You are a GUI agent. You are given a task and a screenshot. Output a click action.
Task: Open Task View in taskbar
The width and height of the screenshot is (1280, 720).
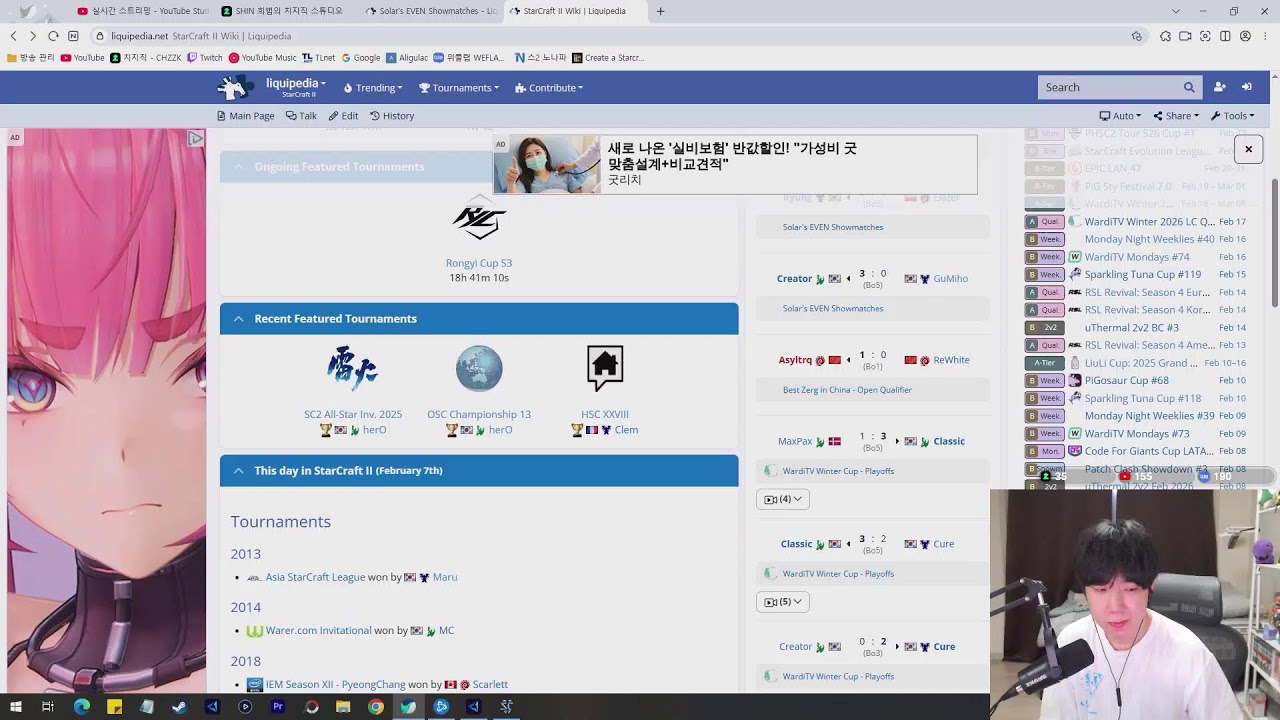(47, 707)
